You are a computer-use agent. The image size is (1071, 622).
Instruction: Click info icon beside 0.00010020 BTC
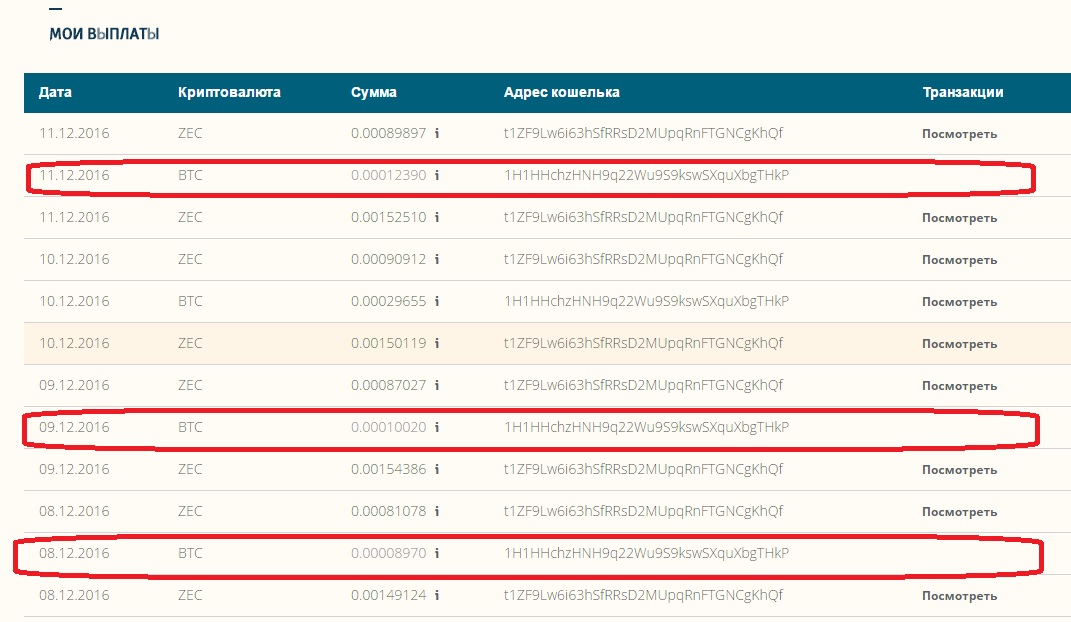click(x=437, y=427)
